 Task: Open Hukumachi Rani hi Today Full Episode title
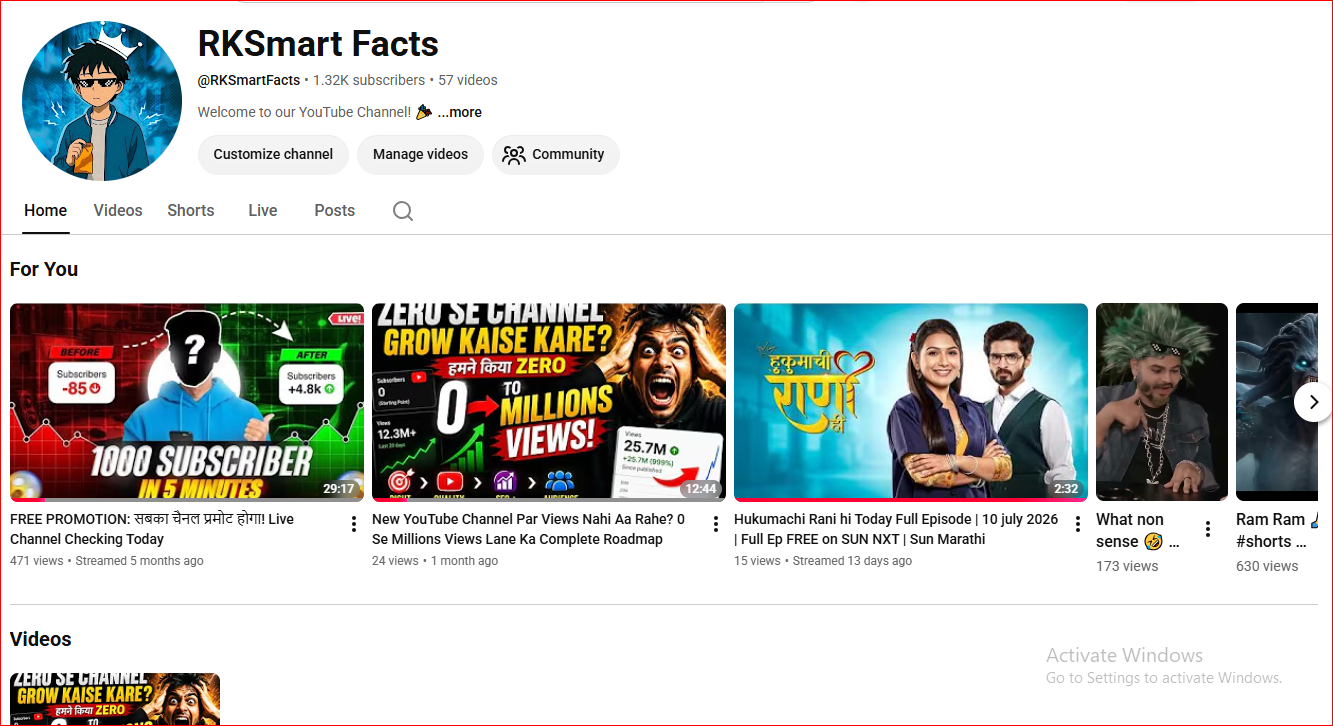click(x=896, y=529)
